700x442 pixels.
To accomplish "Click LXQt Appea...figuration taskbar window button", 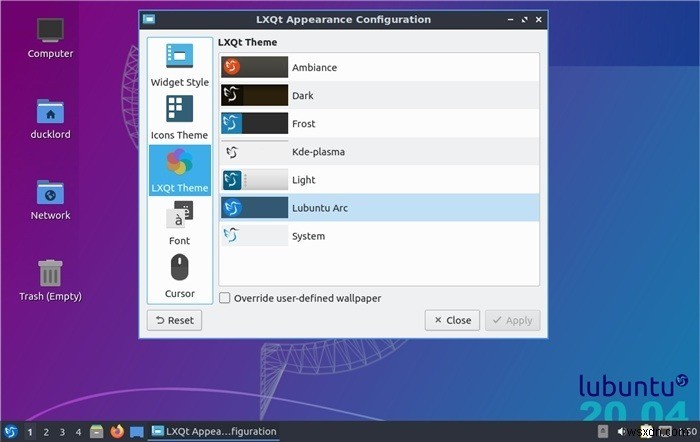I will (x=214, y=432).
